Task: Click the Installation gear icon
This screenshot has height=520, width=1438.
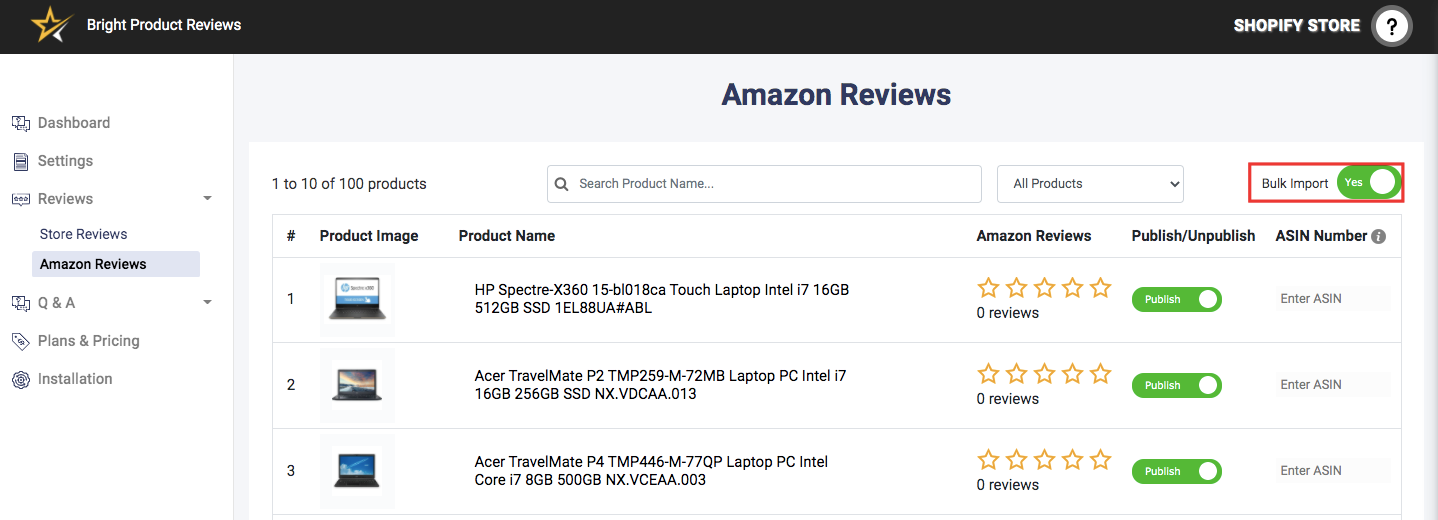Action: coord(20,379)
